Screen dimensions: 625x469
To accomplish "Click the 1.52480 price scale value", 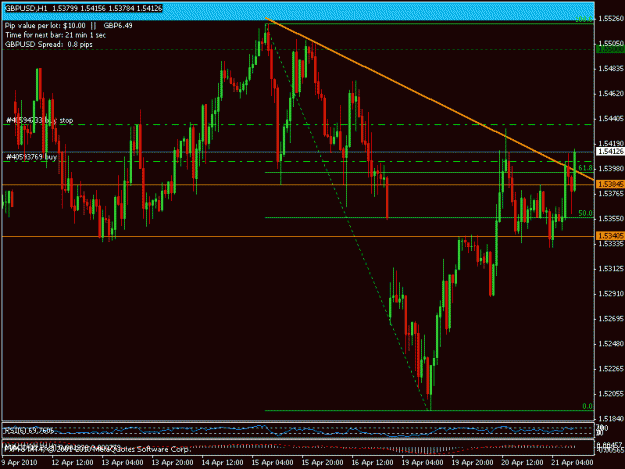I will [x=611, y=344].
